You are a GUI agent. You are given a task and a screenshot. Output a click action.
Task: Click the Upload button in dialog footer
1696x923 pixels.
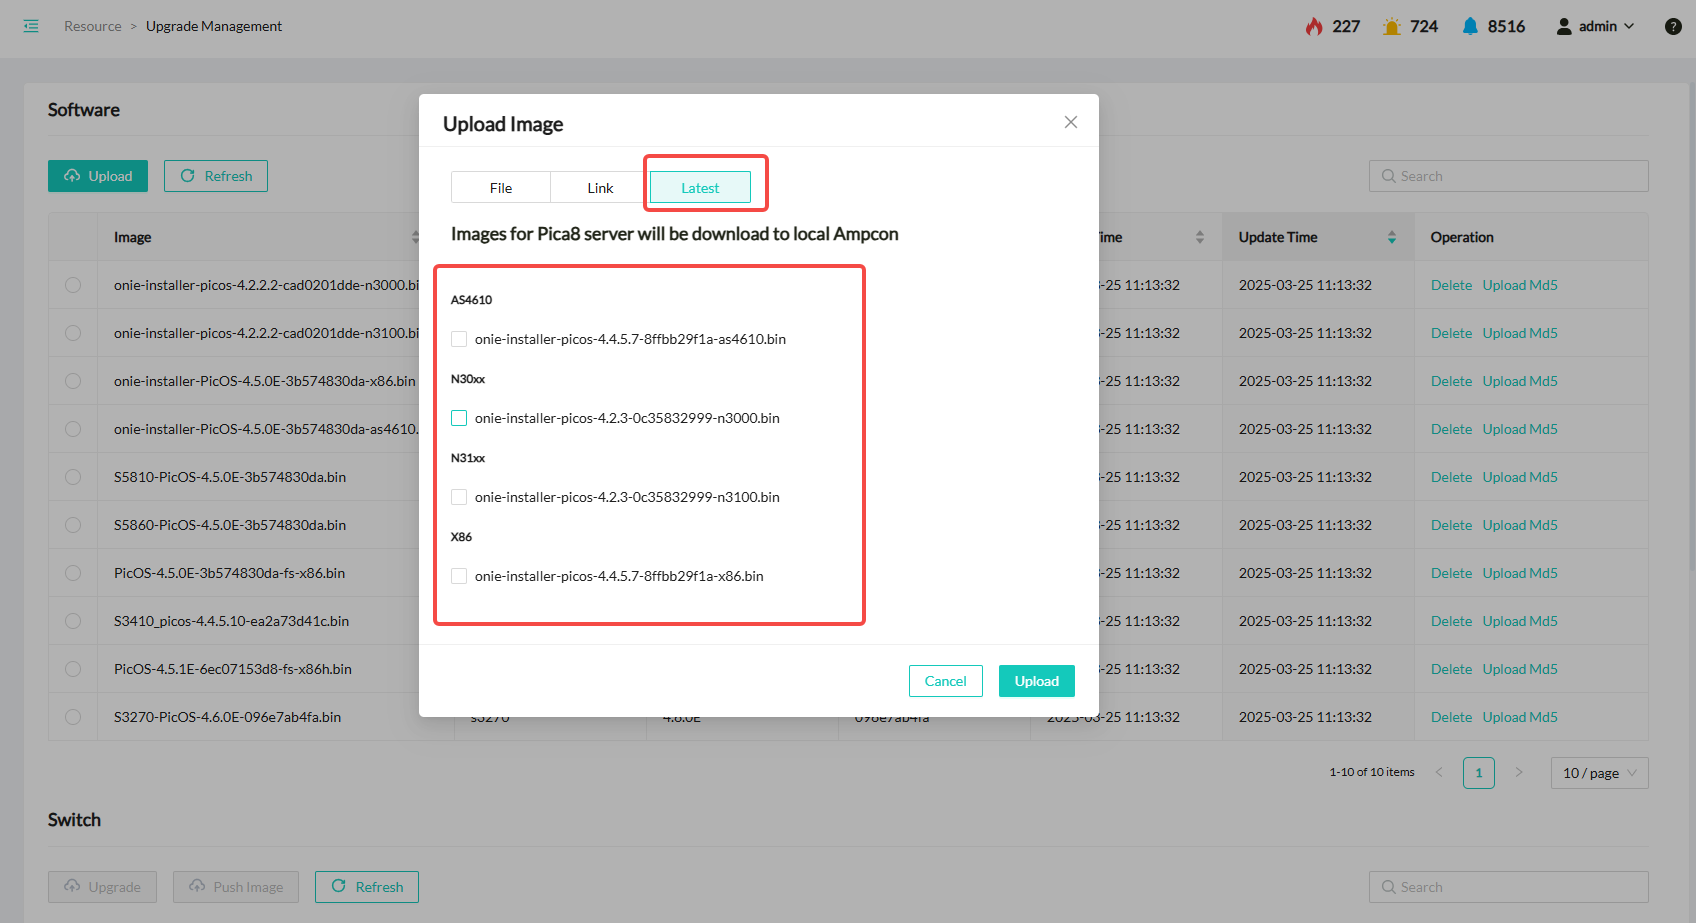point(1036,681)
